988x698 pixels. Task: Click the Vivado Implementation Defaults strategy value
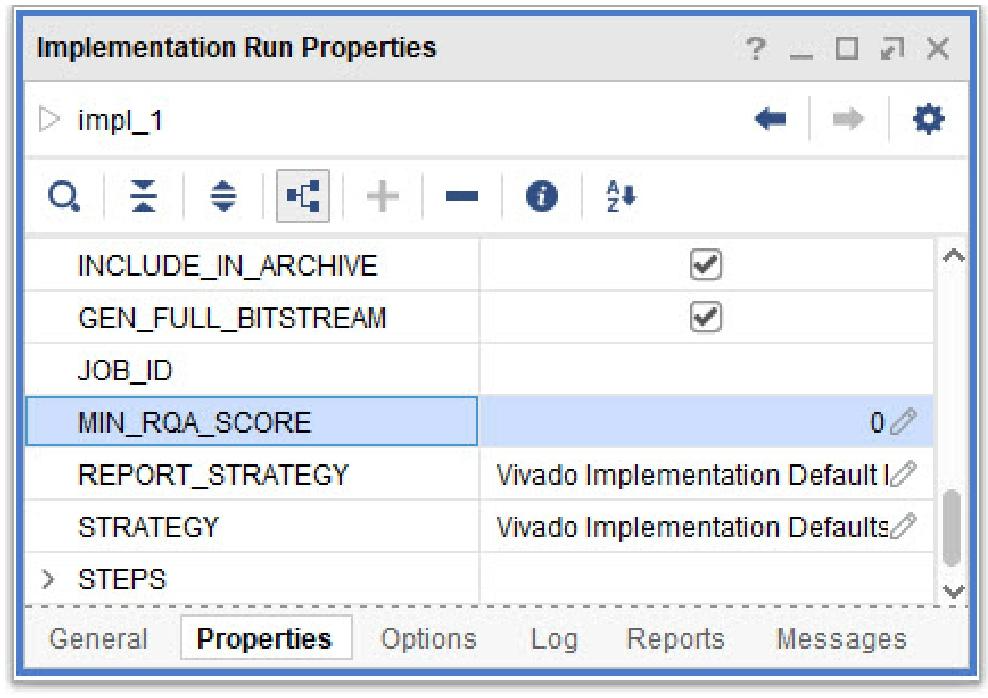(692, 527)
